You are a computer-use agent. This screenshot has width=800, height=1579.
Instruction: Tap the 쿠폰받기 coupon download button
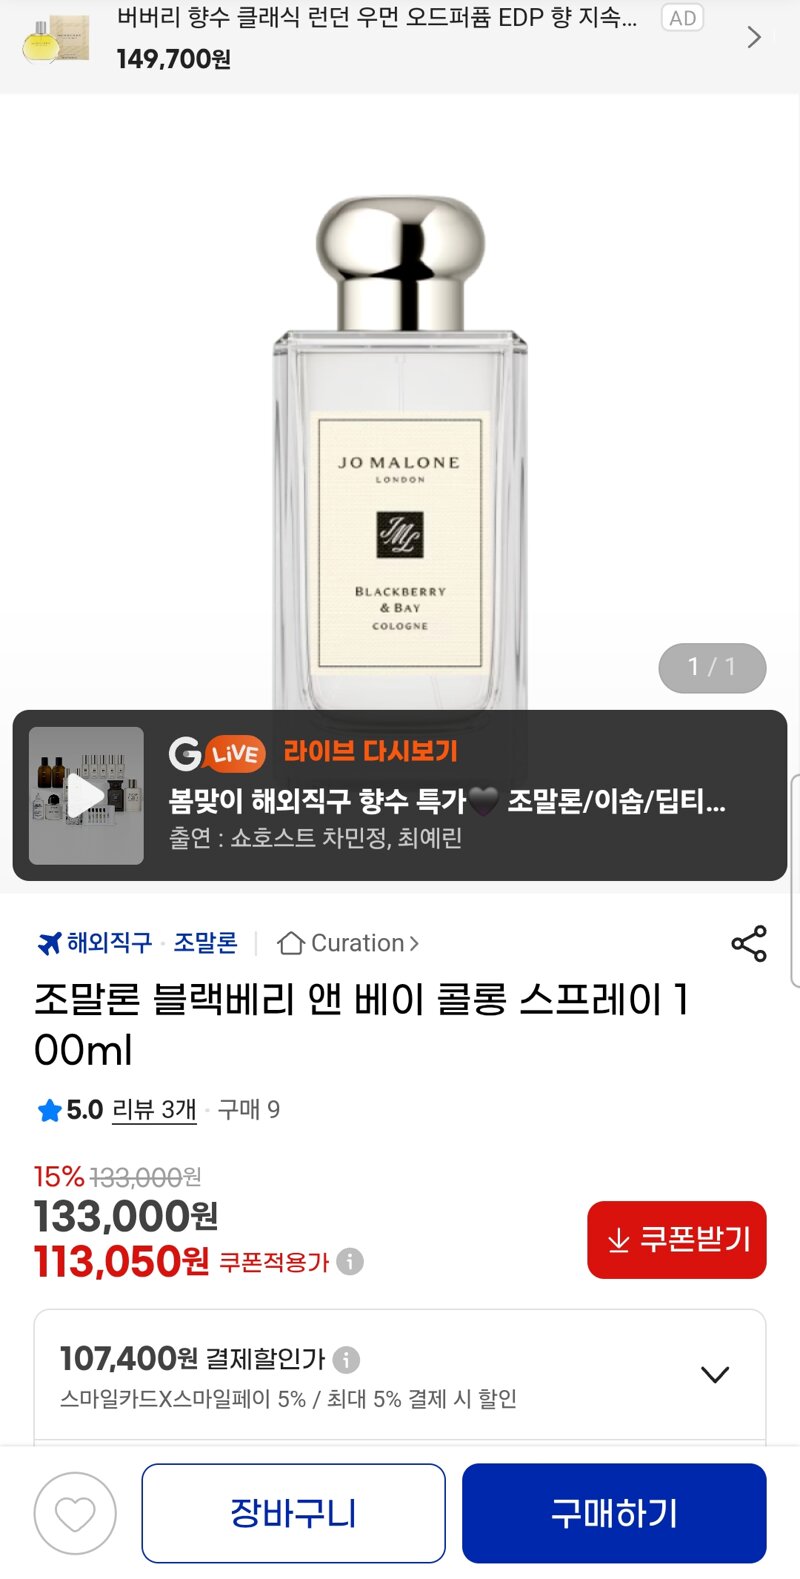pos(677,1240)
